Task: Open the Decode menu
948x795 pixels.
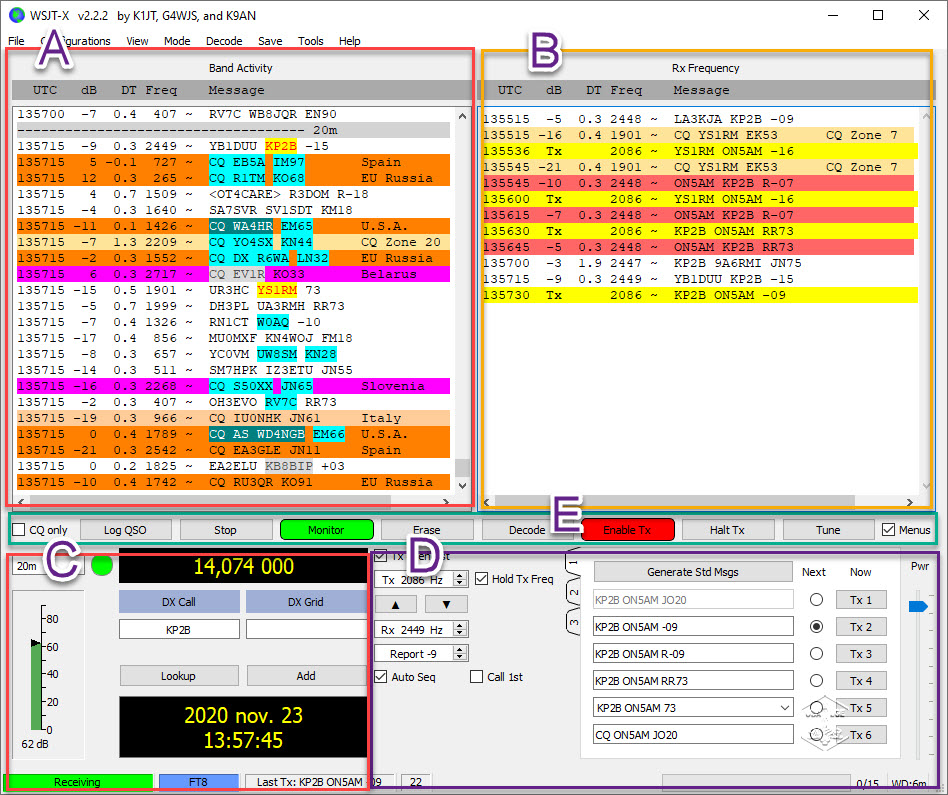Action: (x=224, y=41)
